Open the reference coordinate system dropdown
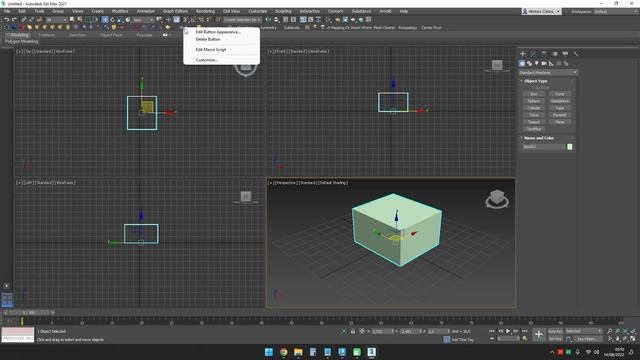This screenshot has width=640, height=360. click(x=143, y=19)
